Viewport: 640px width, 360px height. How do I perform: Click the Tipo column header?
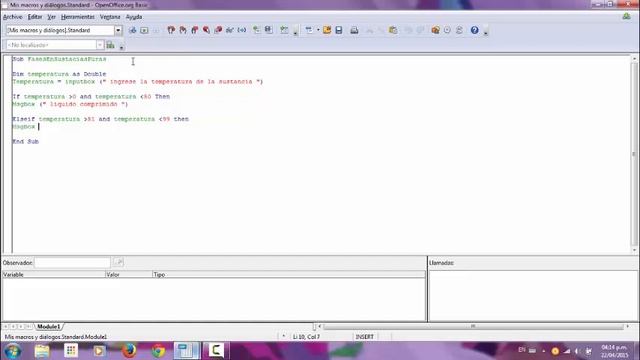tap(289, 275)
